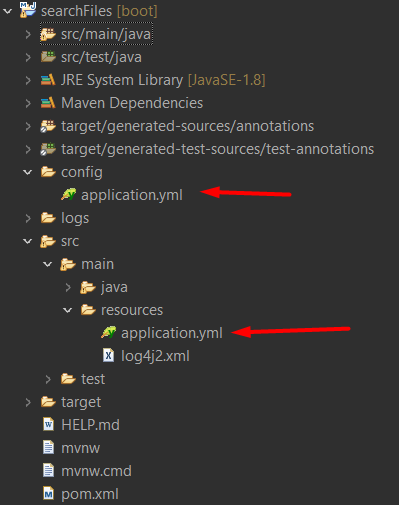Click the YAML icon of config application.yml
Screen dimensions: 399x505
tap(69, 195)
